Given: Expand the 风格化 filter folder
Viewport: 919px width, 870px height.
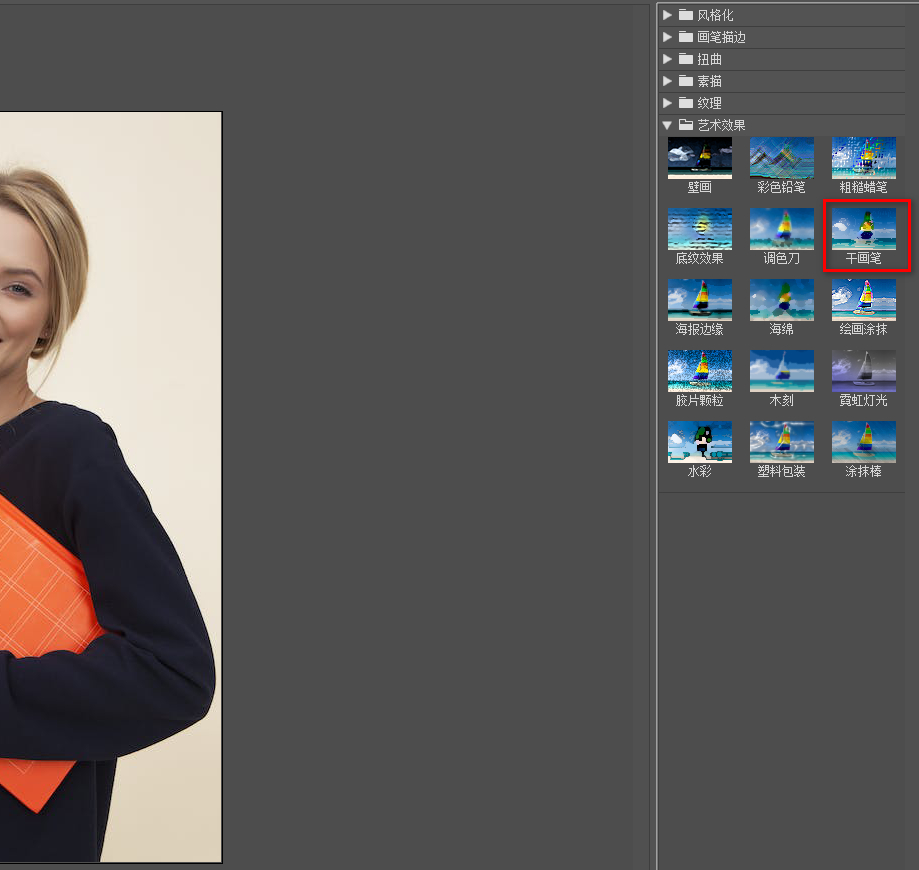Looking at the screenshot, I should (668, 15).
